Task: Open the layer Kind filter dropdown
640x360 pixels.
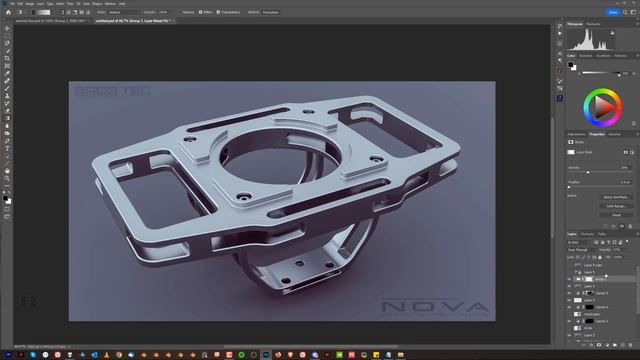Action: pyautogui.click(x=579, y=242)
